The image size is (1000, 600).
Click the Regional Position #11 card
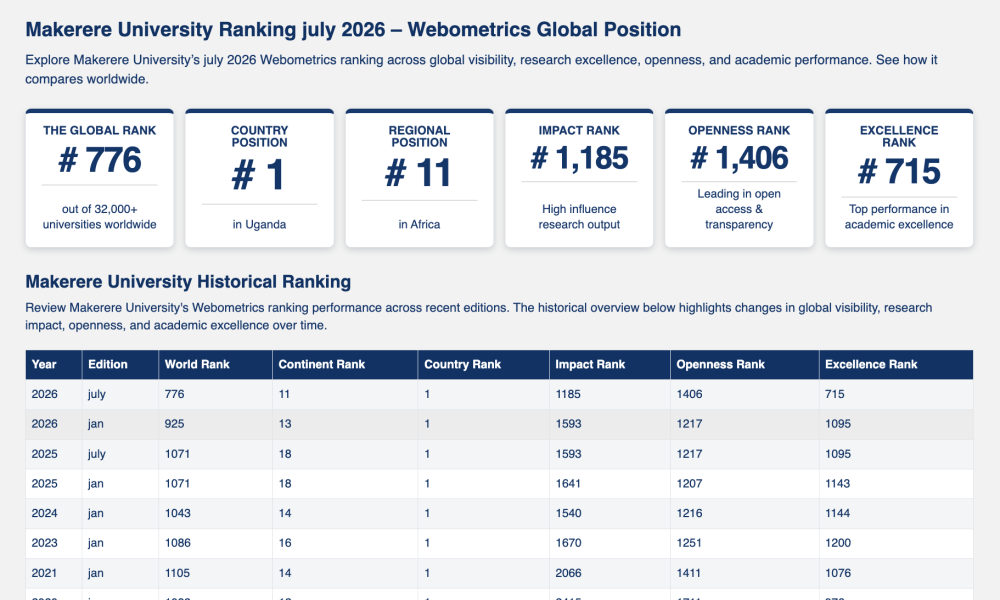419,178
